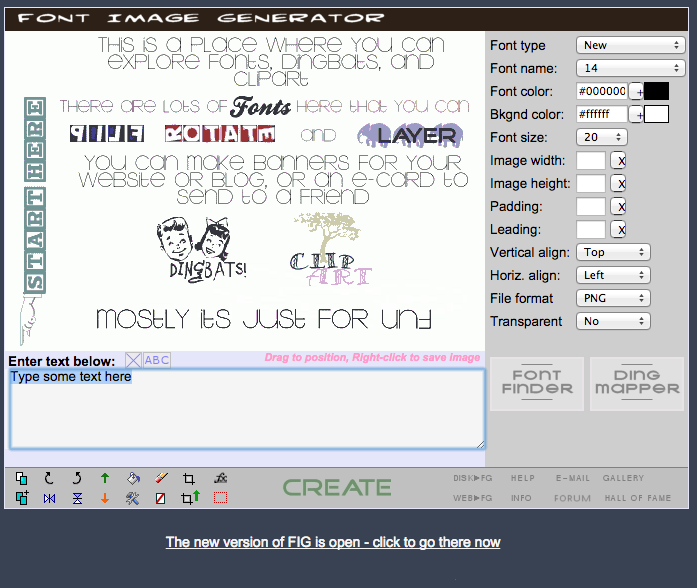Click the copy layer icon with overlapping squares
697x588 pixels.
(21, 479)
